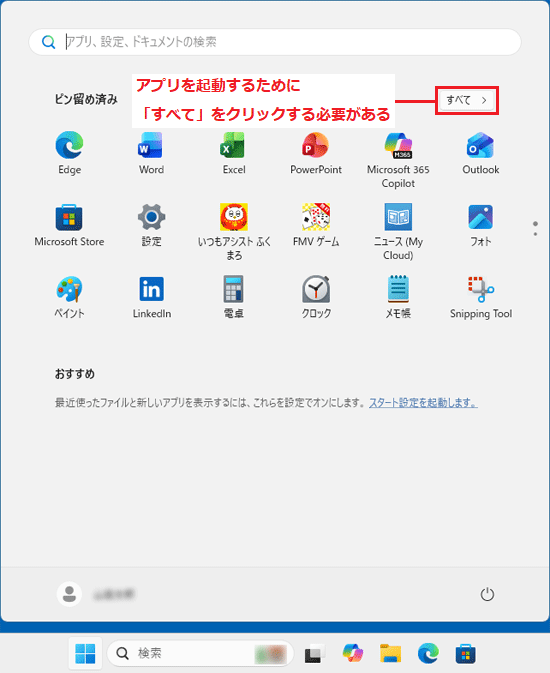
Task: Open the フォト app
Action: (x=480, y=225)
